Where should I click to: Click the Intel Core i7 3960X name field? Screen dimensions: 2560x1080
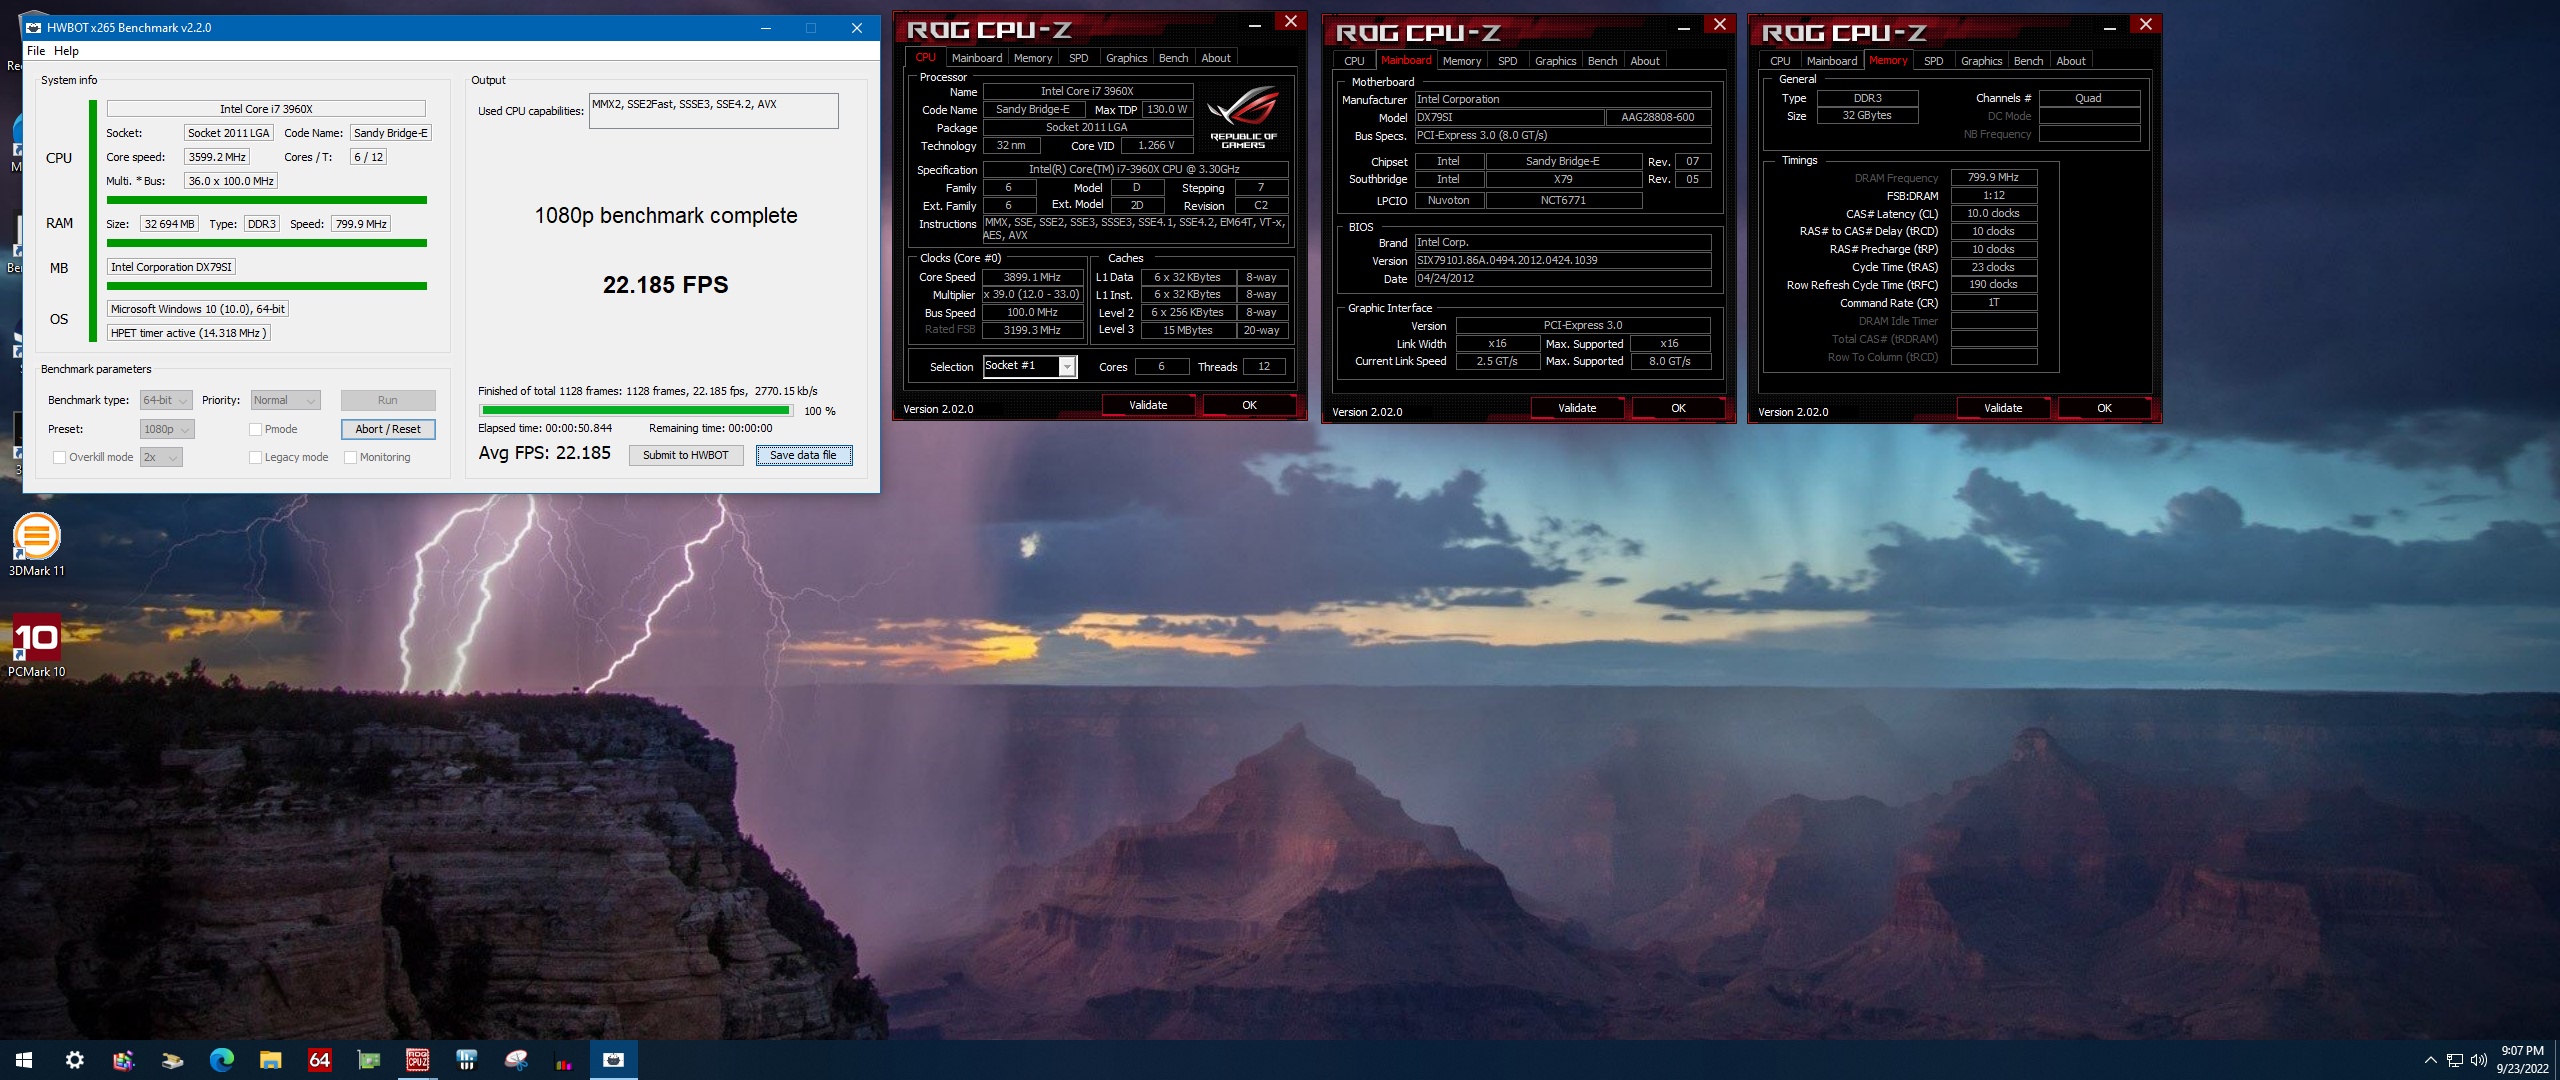point(266,109)
